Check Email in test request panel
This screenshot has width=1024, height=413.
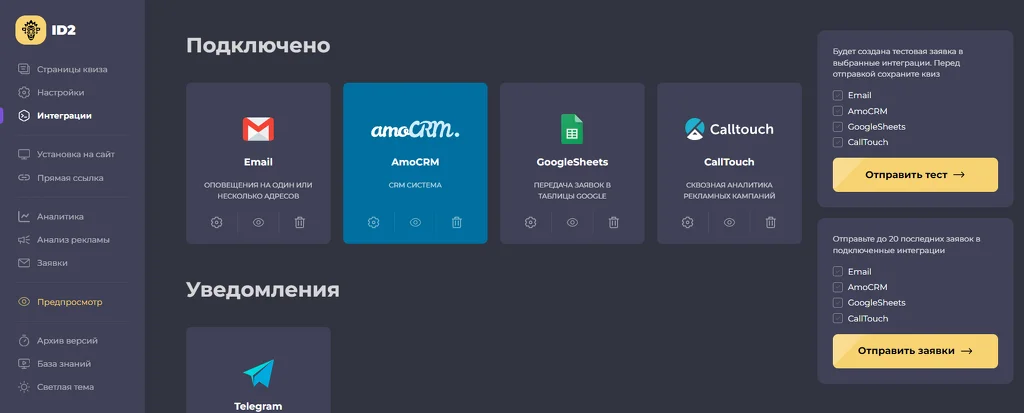[838, 95]
